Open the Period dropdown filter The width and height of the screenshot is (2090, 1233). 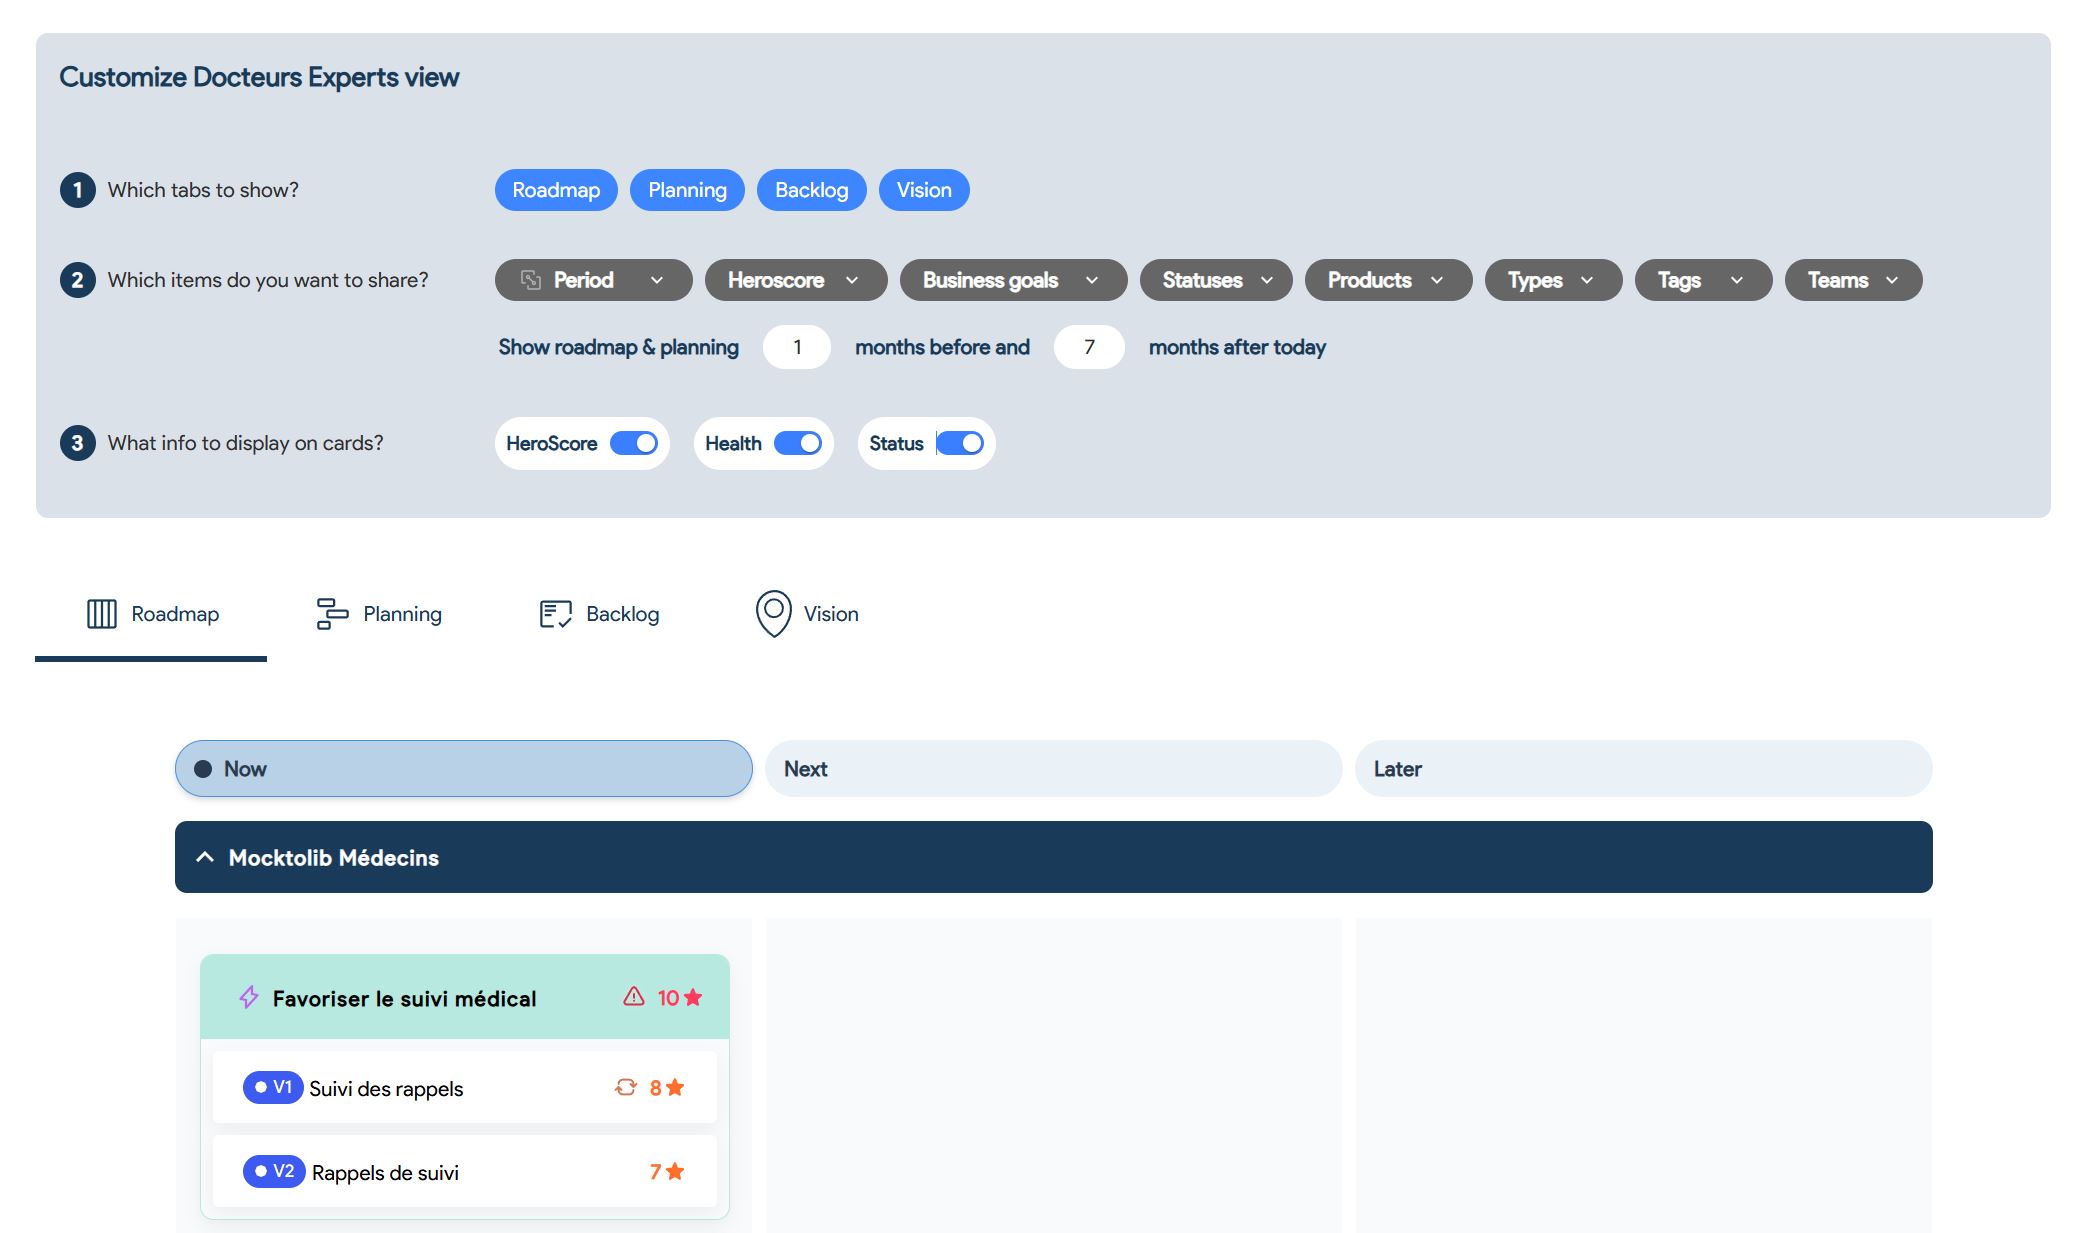pos(593,280)
